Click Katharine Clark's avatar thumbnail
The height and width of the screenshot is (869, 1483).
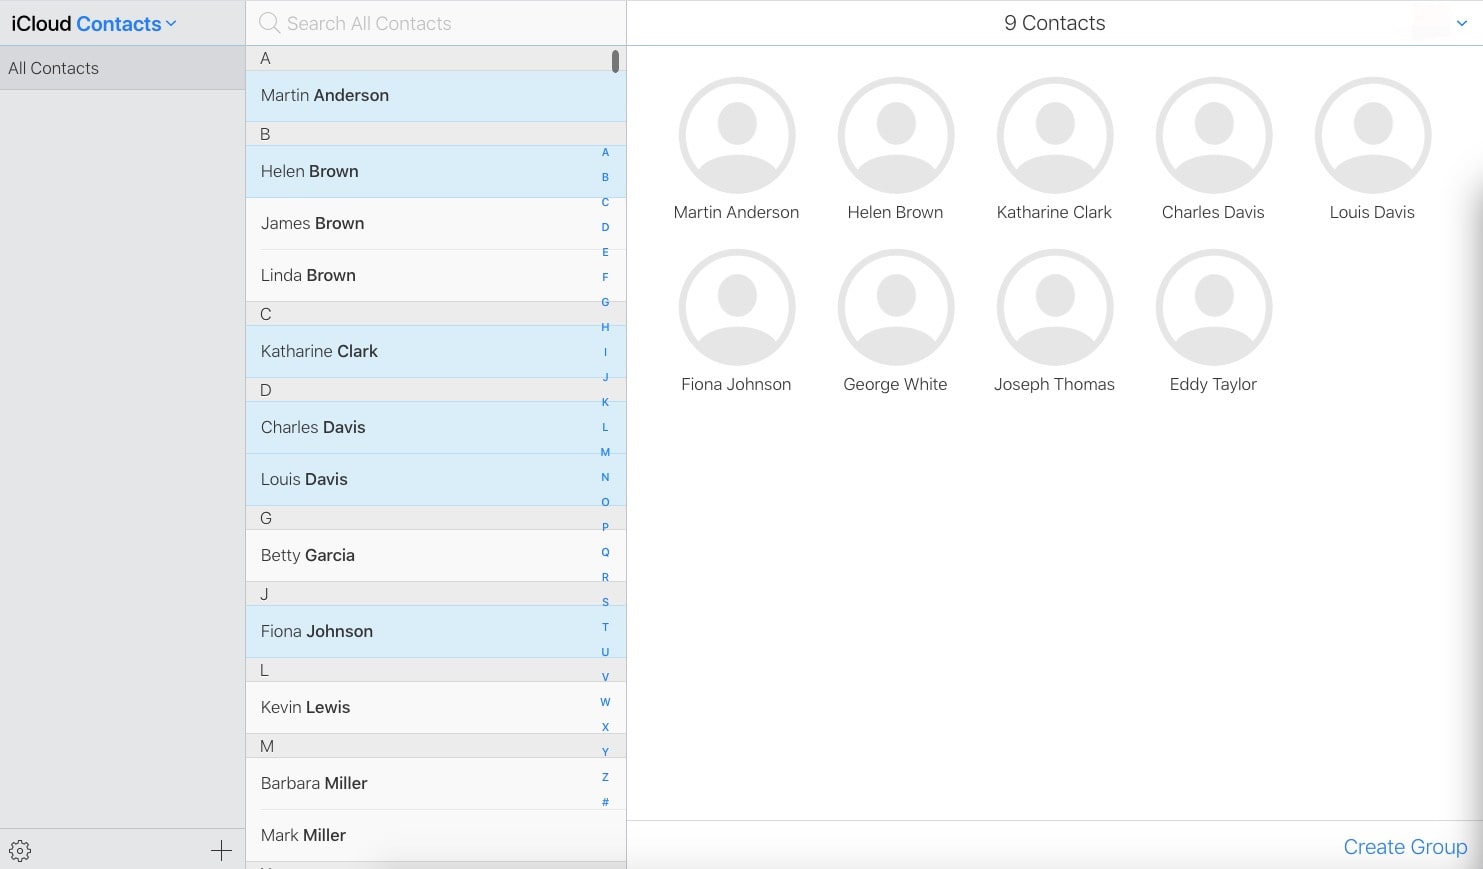coord(1055,136)
